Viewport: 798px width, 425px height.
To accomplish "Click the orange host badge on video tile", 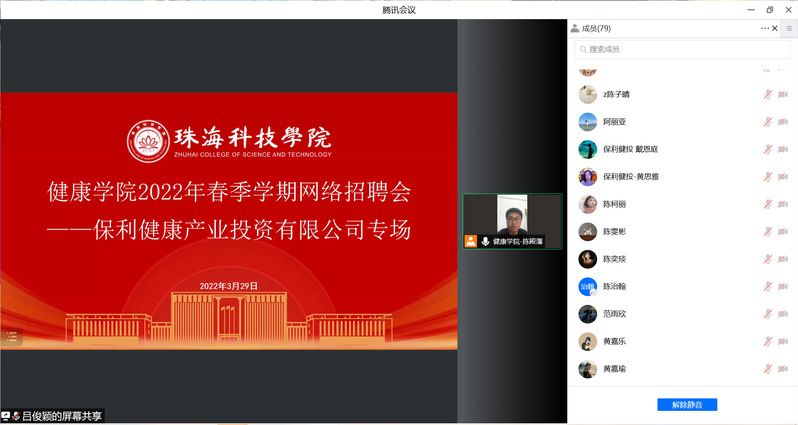I will [471, 241].
